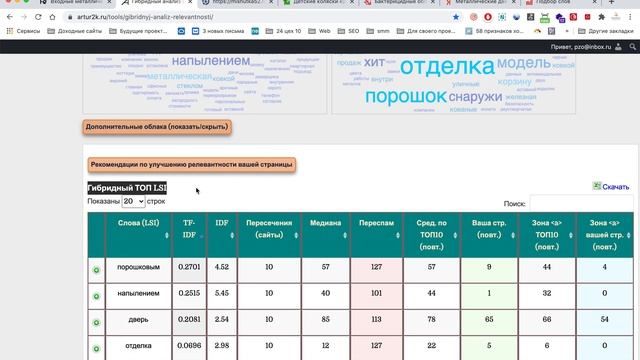Screen dimensions: 640x360
Task: Open the Chrome three-dot menu
Action: pos(630,17)
